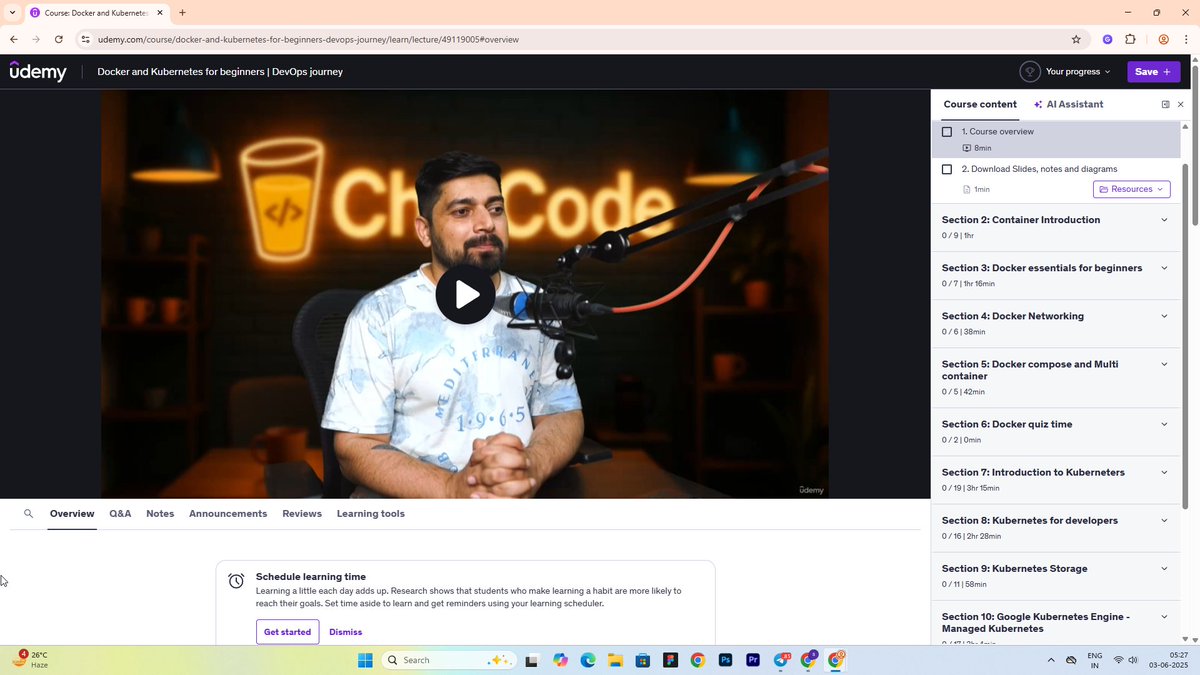Close the Docker and Kubernetes browser tab
This screenshot has height=675, width=1200.
pyautogui.click(x=160, y=13)
